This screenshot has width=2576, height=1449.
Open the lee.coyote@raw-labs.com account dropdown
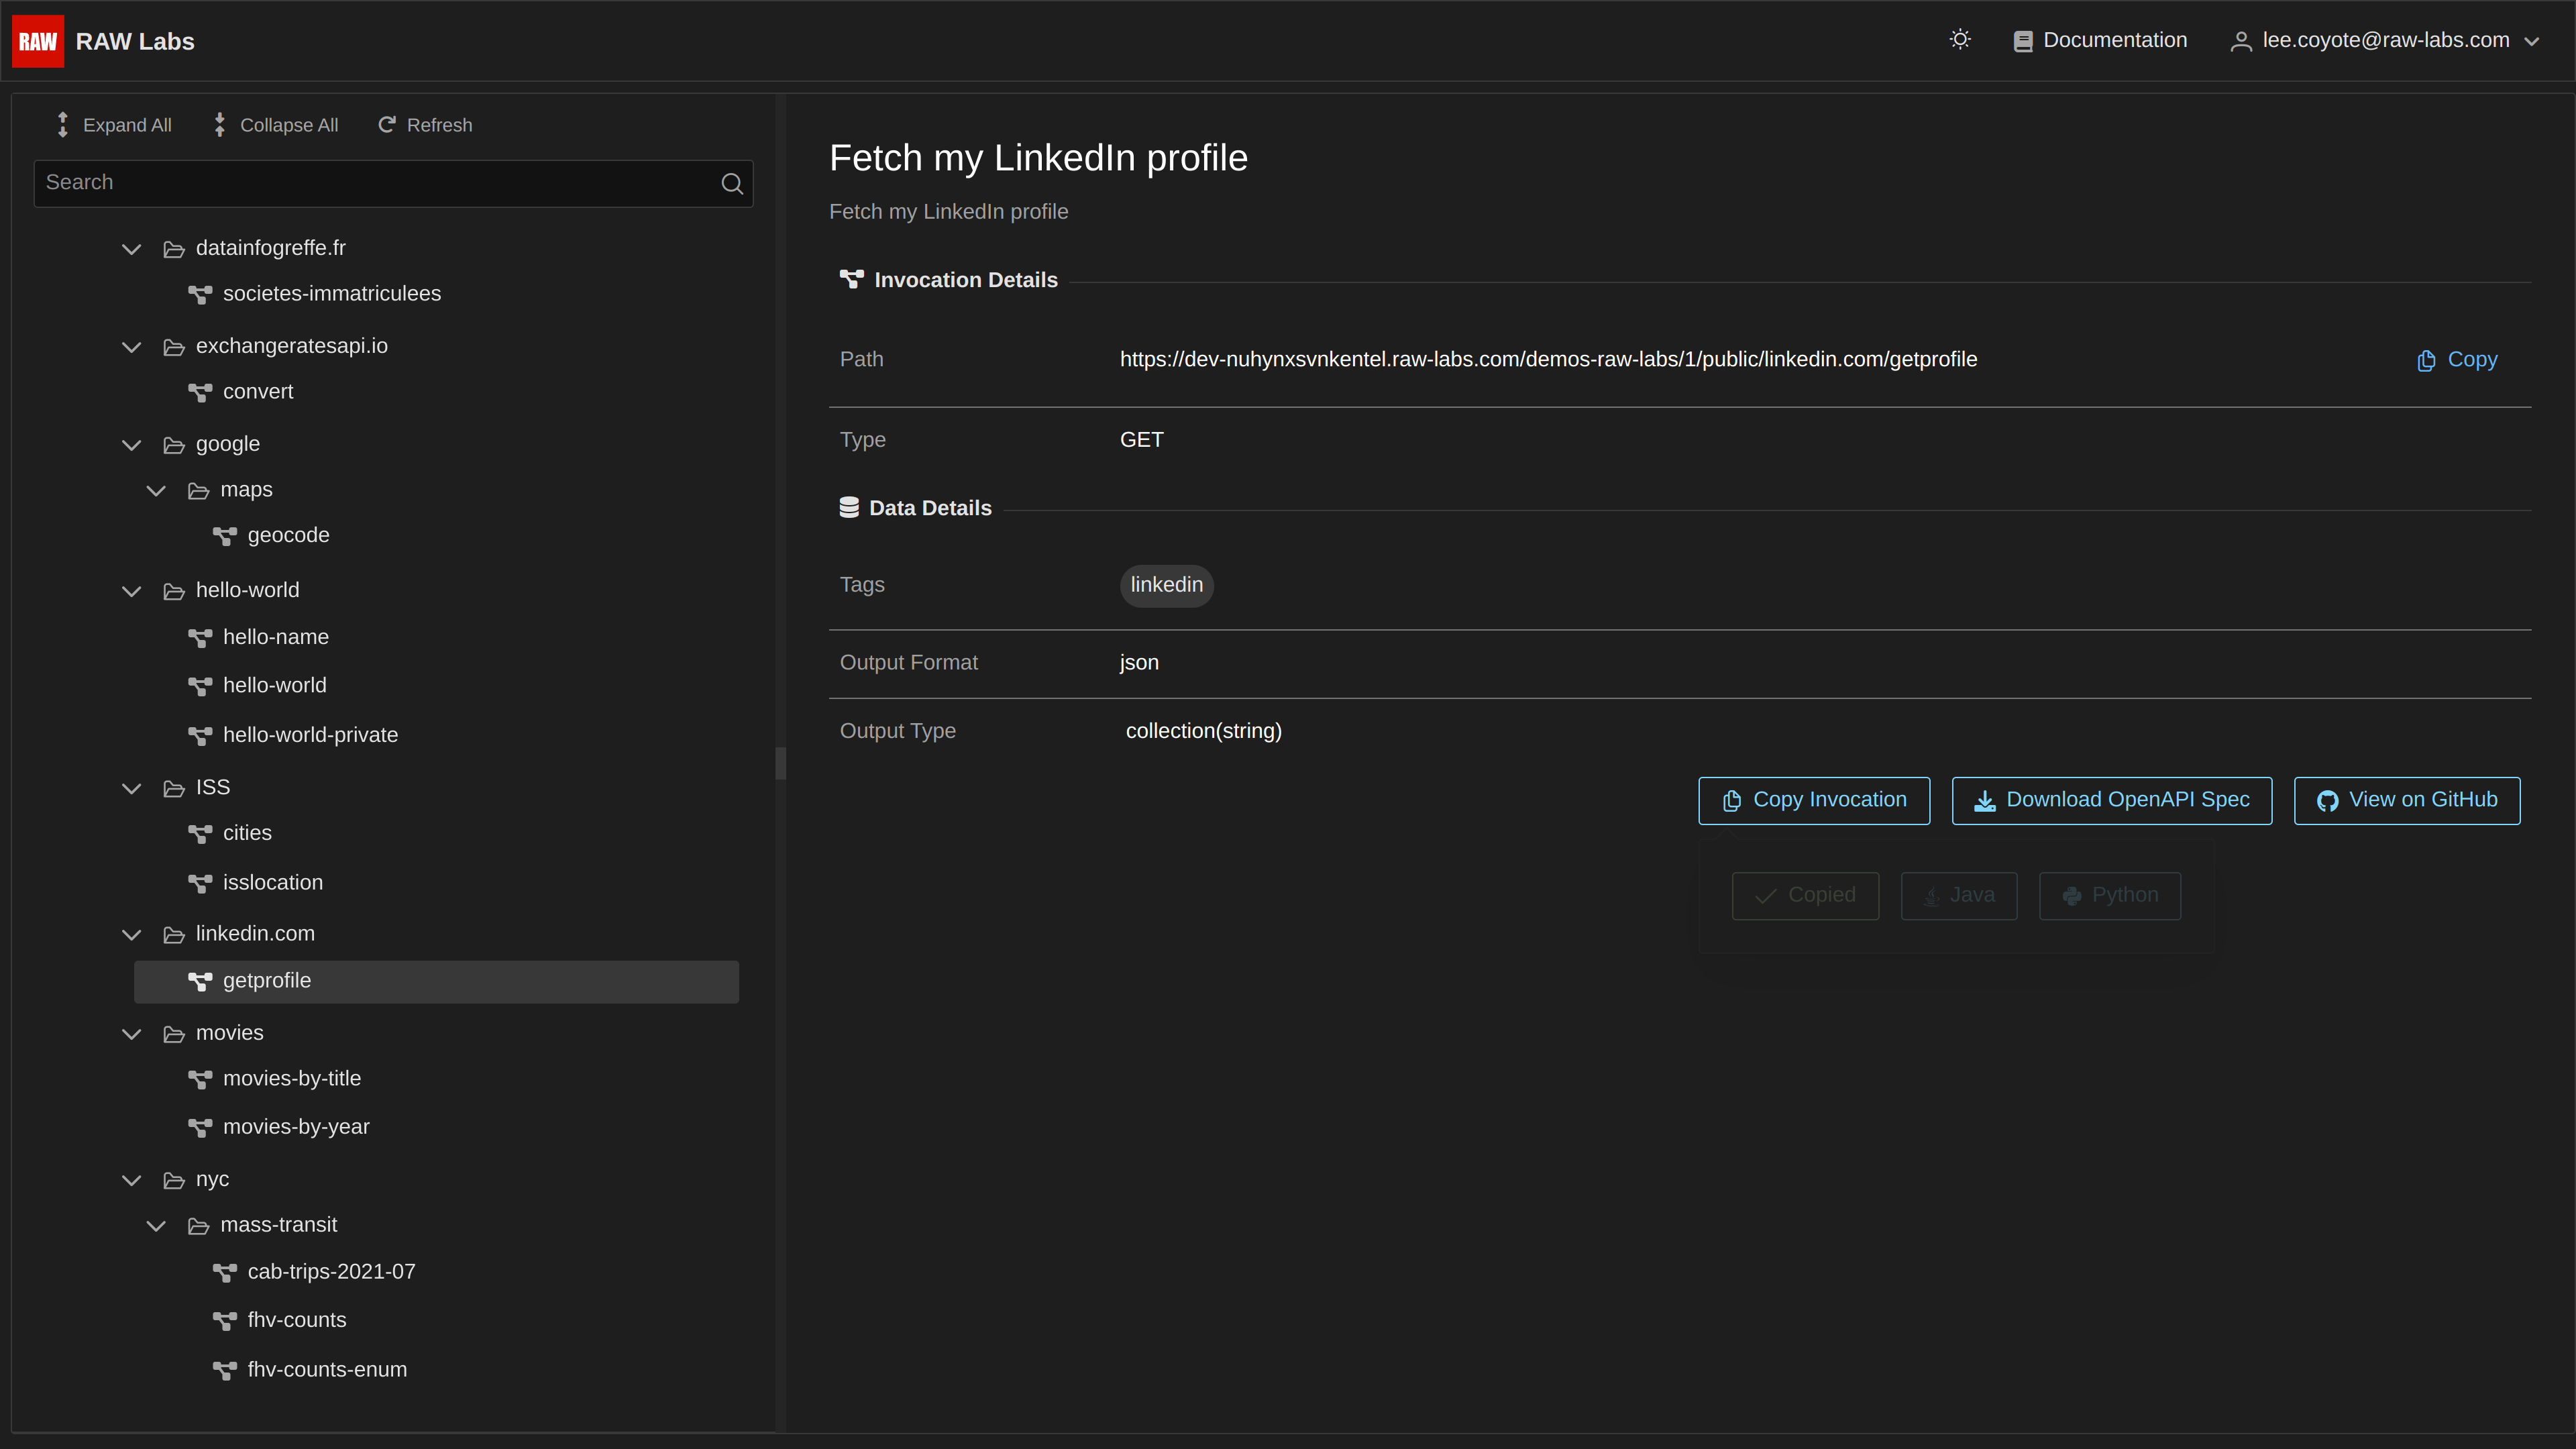[x=2385, y=40]
